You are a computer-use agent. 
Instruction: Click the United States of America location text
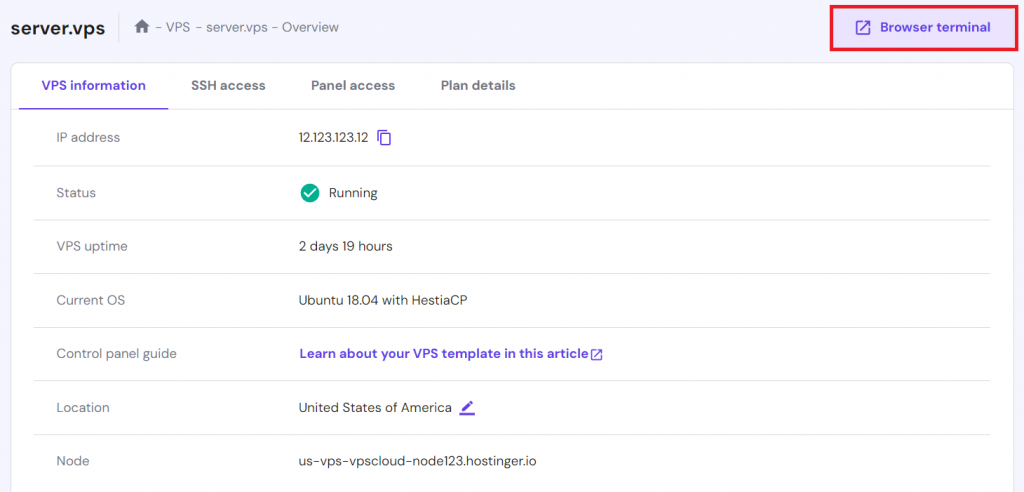pos(375,408)
